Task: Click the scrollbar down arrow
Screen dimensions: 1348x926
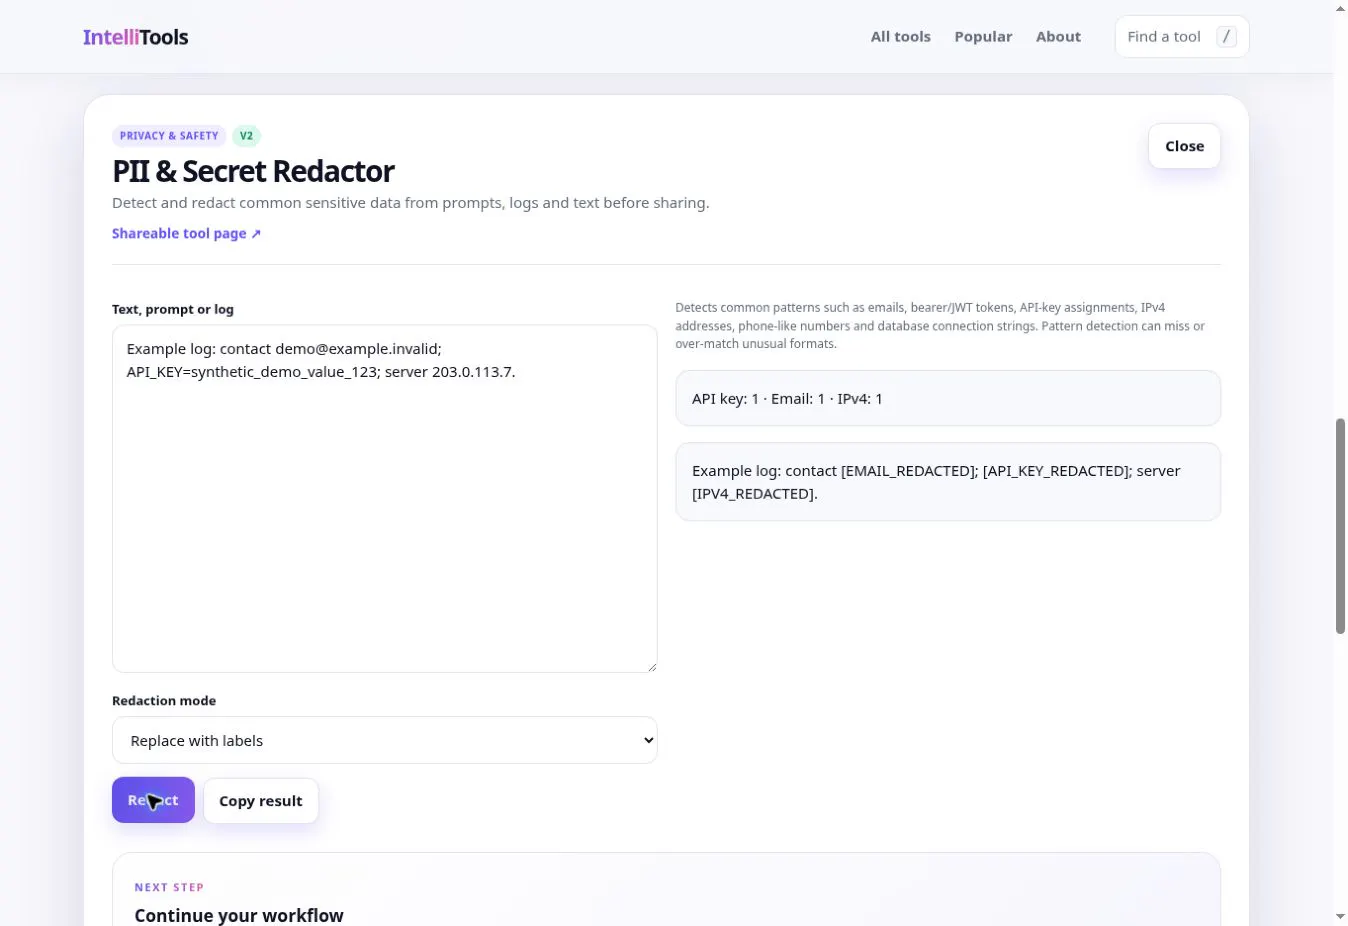Action: 1340,917
